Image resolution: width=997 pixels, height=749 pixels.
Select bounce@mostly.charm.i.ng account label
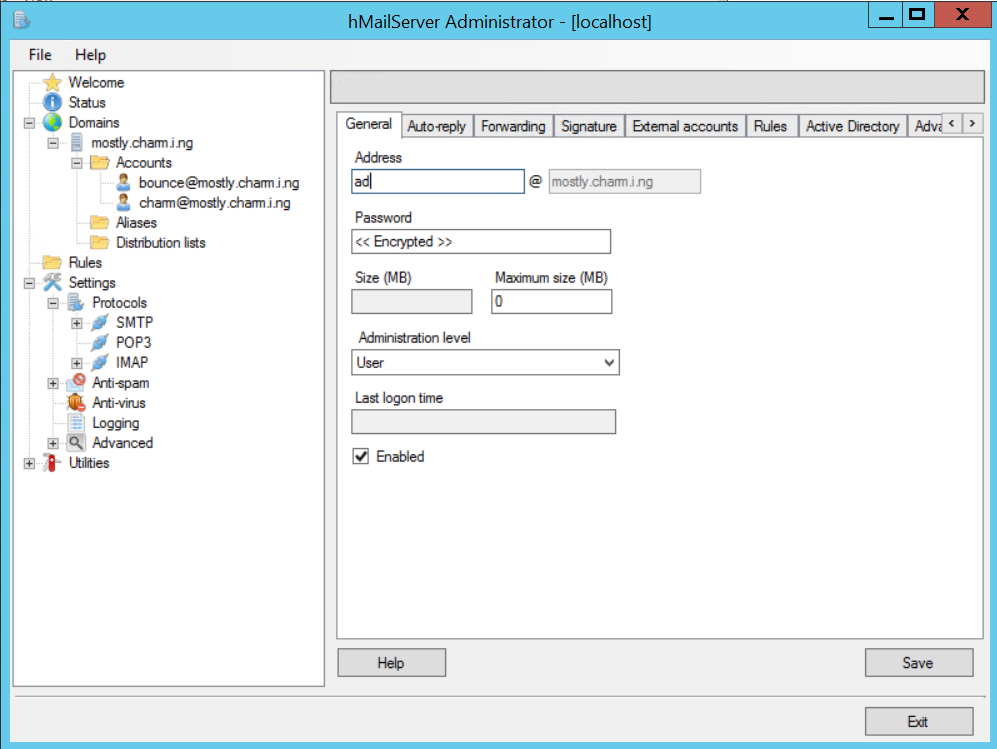tap(219, 182)
